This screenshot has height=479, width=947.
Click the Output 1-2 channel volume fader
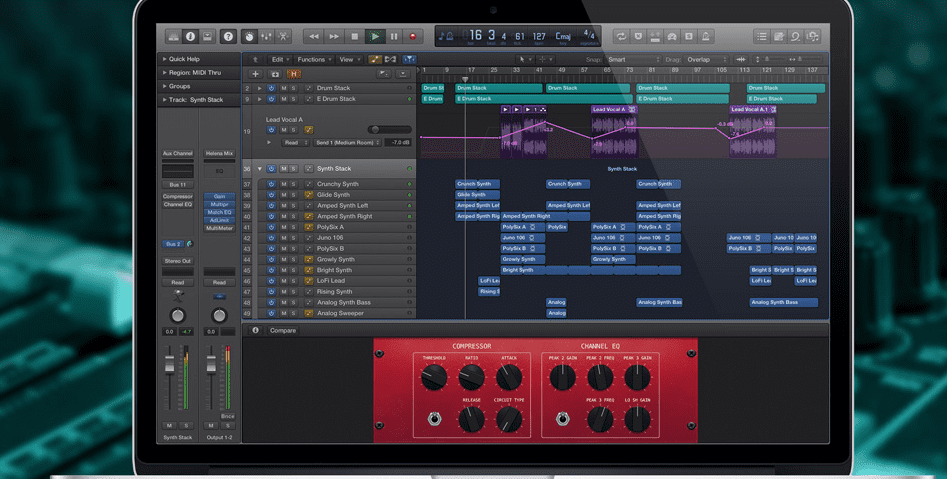pyautogui.click(x=211, y=362)
